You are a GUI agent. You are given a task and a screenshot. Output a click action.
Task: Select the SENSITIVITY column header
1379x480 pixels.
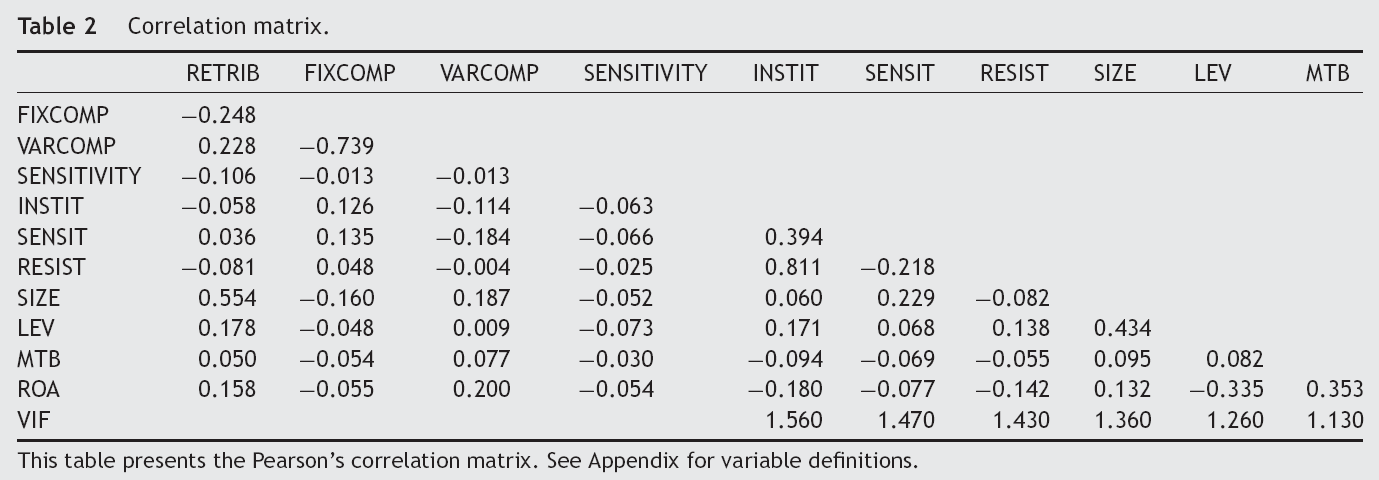point(645,73)
